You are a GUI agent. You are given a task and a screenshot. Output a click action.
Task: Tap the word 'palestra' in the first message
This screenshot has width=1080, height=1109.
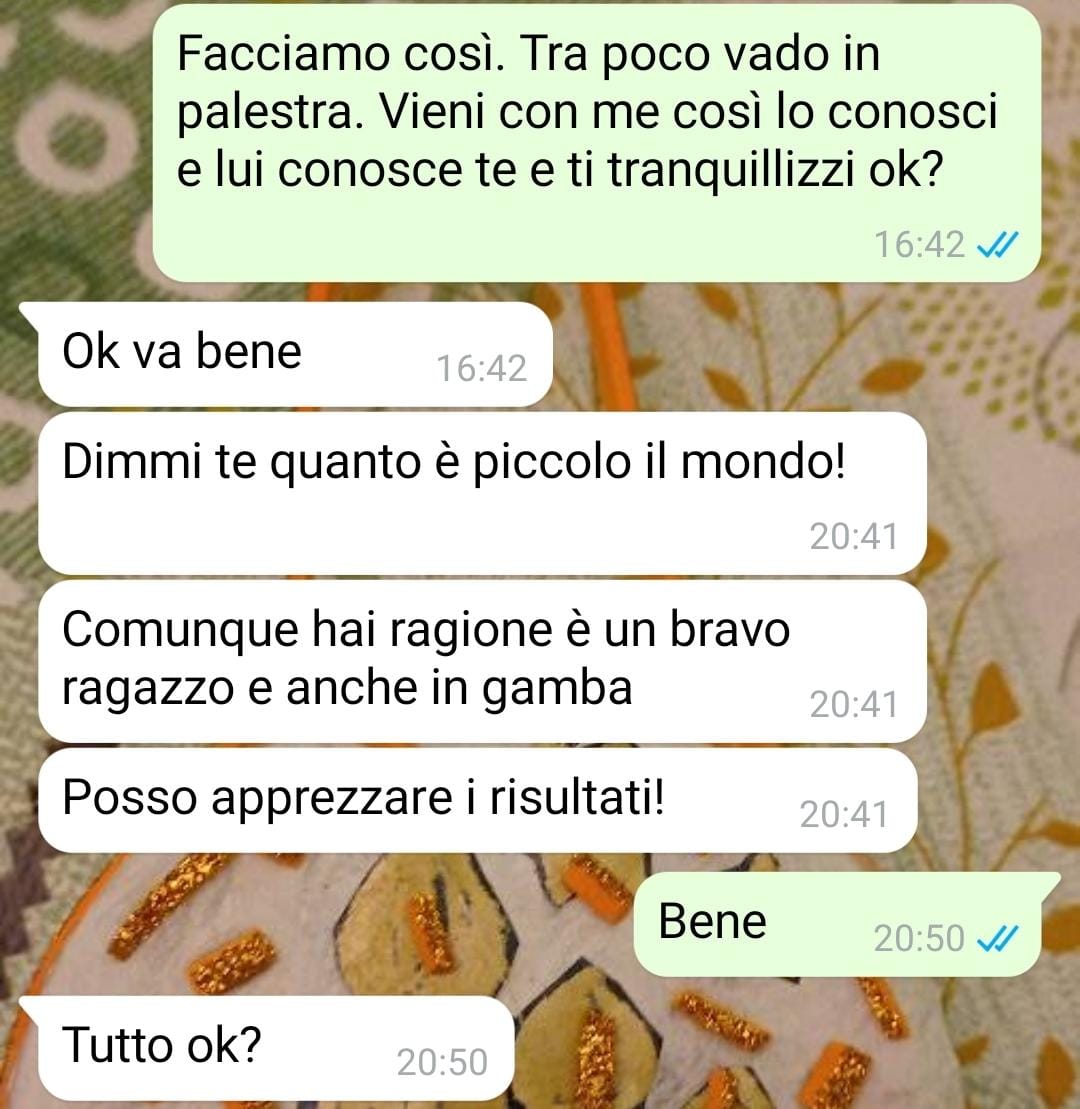point(265,113)
